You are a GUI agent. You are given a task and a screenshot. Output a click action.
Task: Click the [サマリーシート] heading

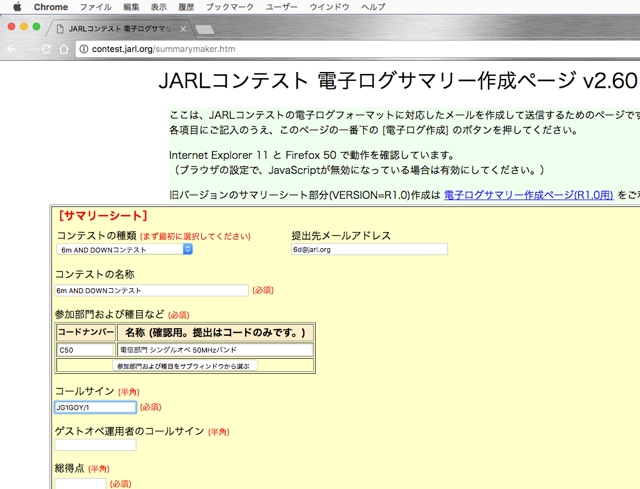pyautogui.click(x=102, y=216)
